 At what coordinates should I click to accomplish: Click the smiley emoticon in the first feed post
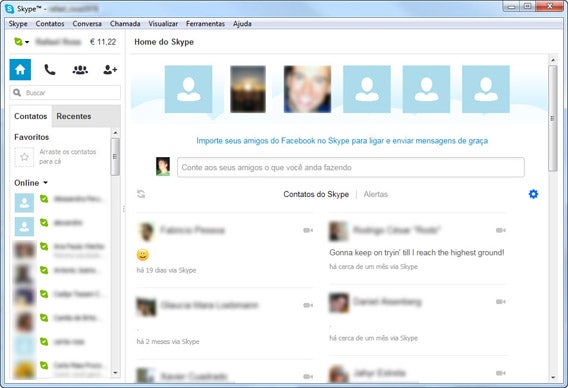coord(143,255)
